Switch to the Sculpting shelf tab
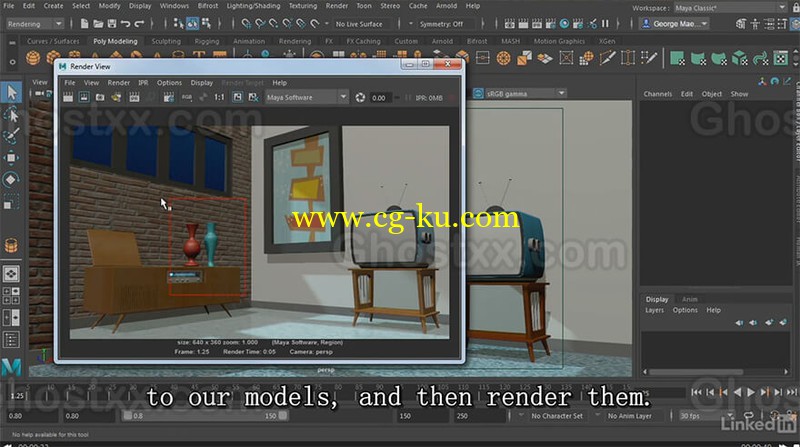800x447 pixels. pos(166,41)
